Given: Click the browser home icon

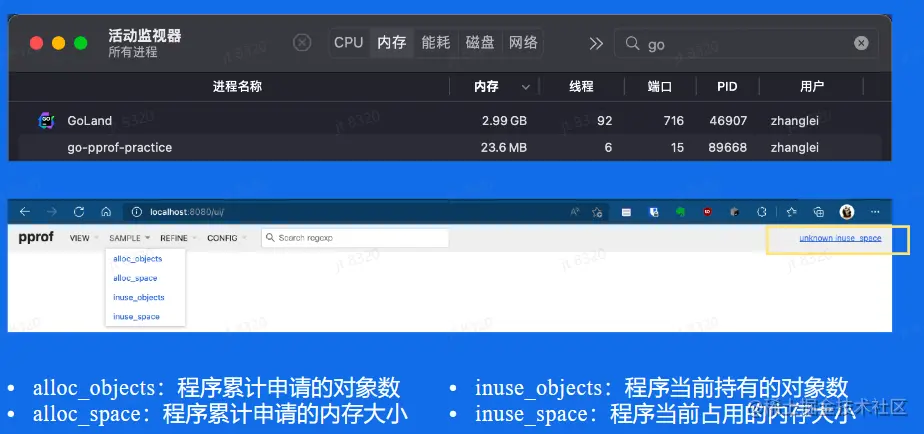Looking at the screenshot, I should pyautogui.click(x=106, y=212).
